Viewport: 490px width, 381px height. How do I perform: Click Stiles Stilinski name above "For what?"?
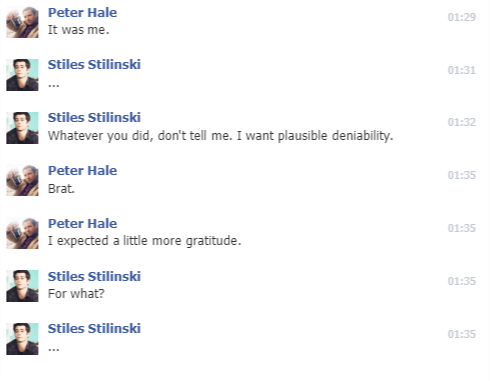[94, 276]
